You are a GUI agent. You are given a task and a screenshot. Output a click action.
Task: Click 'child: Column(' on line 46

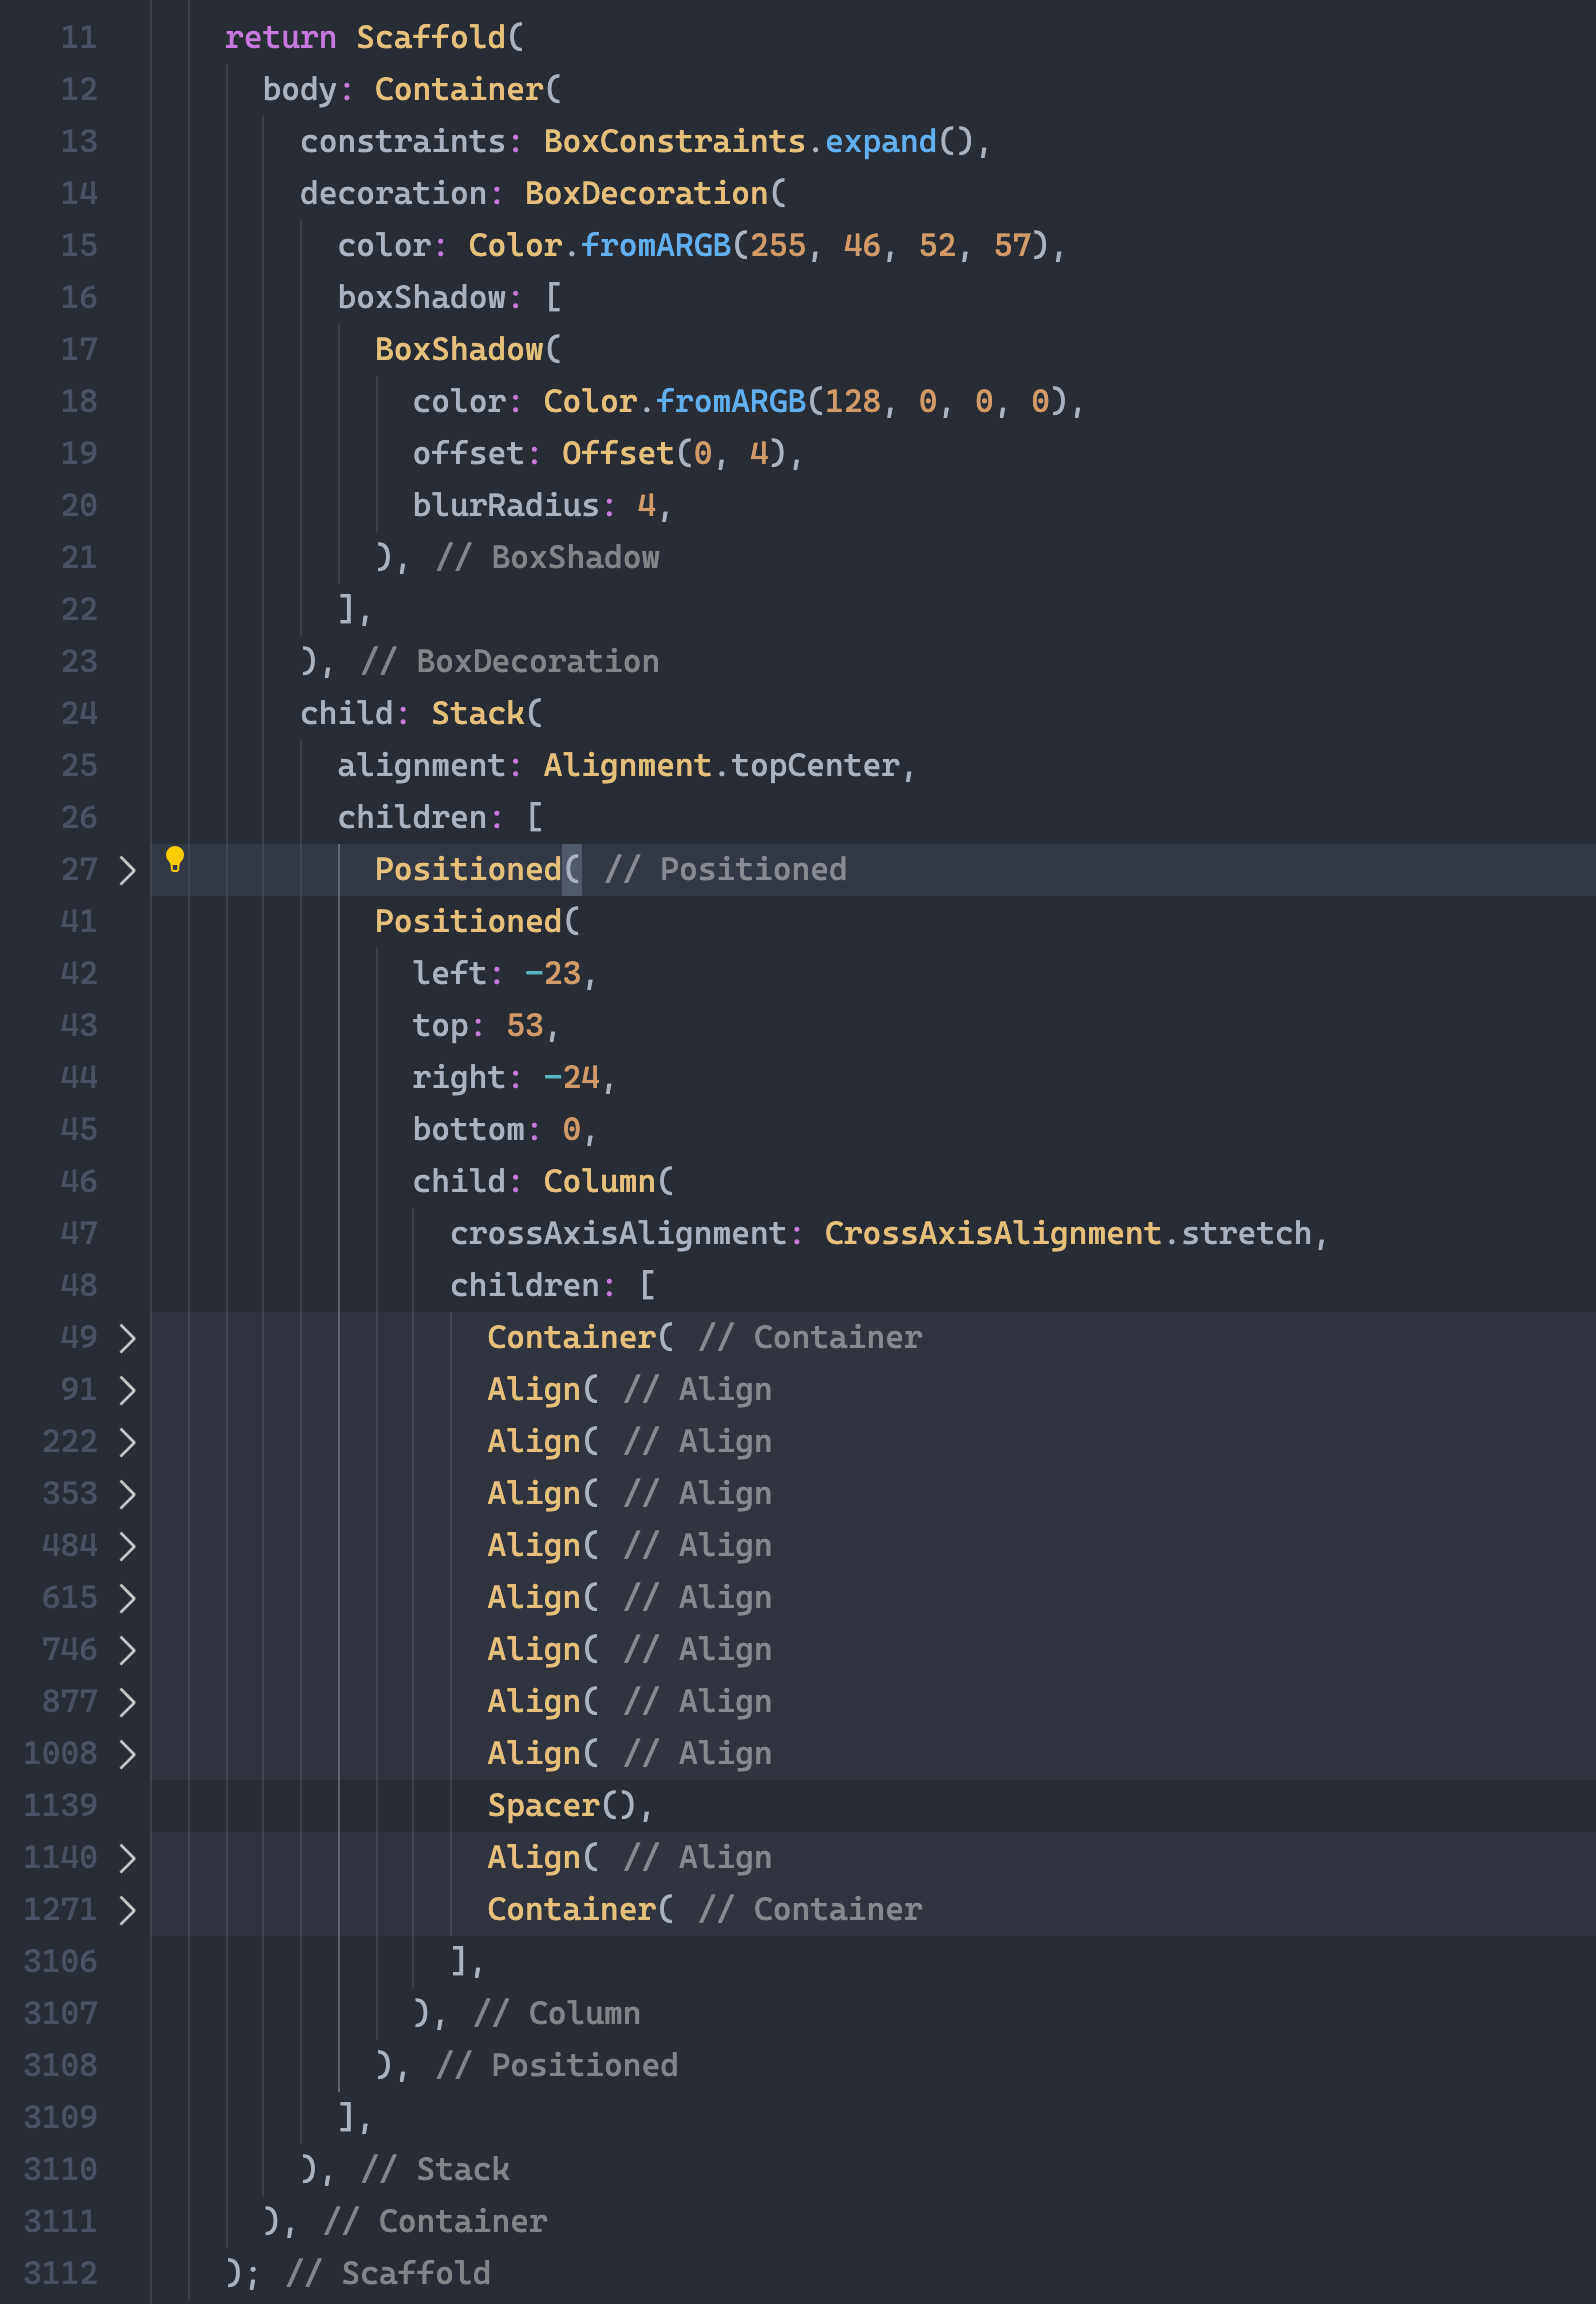coord(544,1182)
